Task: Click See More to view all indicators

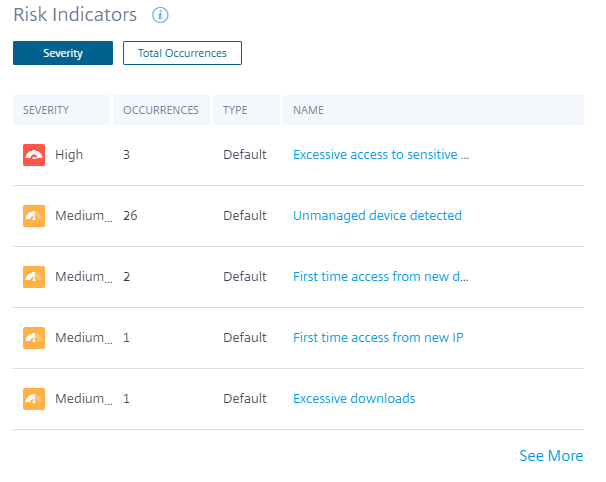Action: [x=551, y=456]
